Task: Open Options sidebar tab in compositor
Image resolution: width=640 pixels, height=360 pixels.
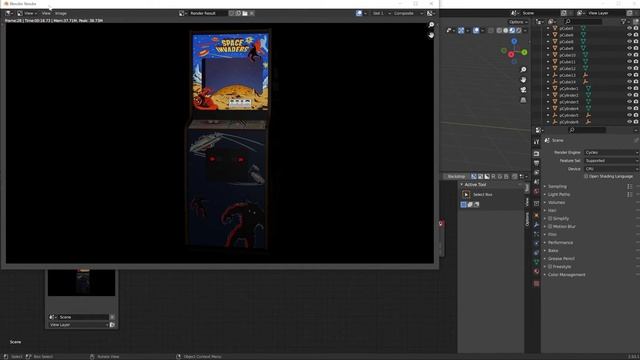Action: click(x=527, y=219)
